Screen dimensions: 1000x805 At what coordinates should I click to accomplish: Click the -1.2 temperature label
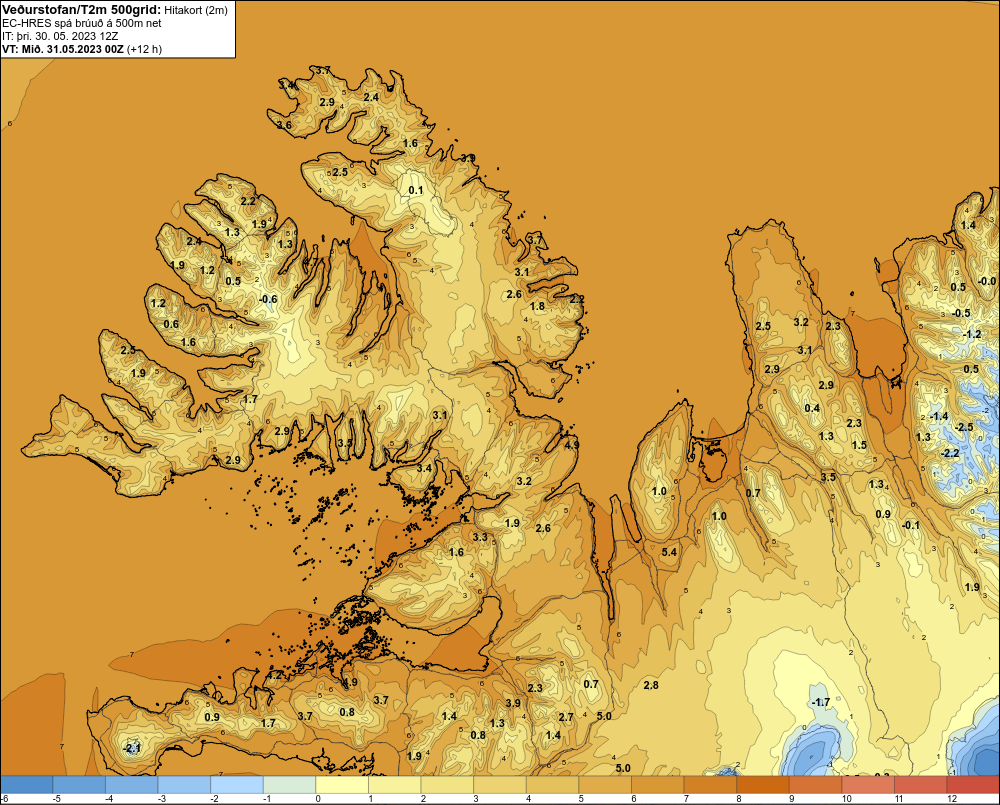click(x=972, y=334)
